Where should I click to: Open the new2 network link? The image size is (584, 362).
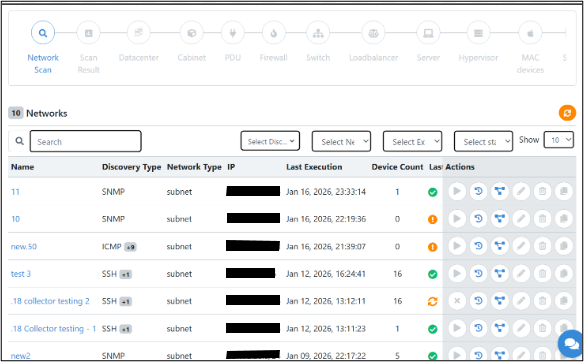[x=20, y=356]
